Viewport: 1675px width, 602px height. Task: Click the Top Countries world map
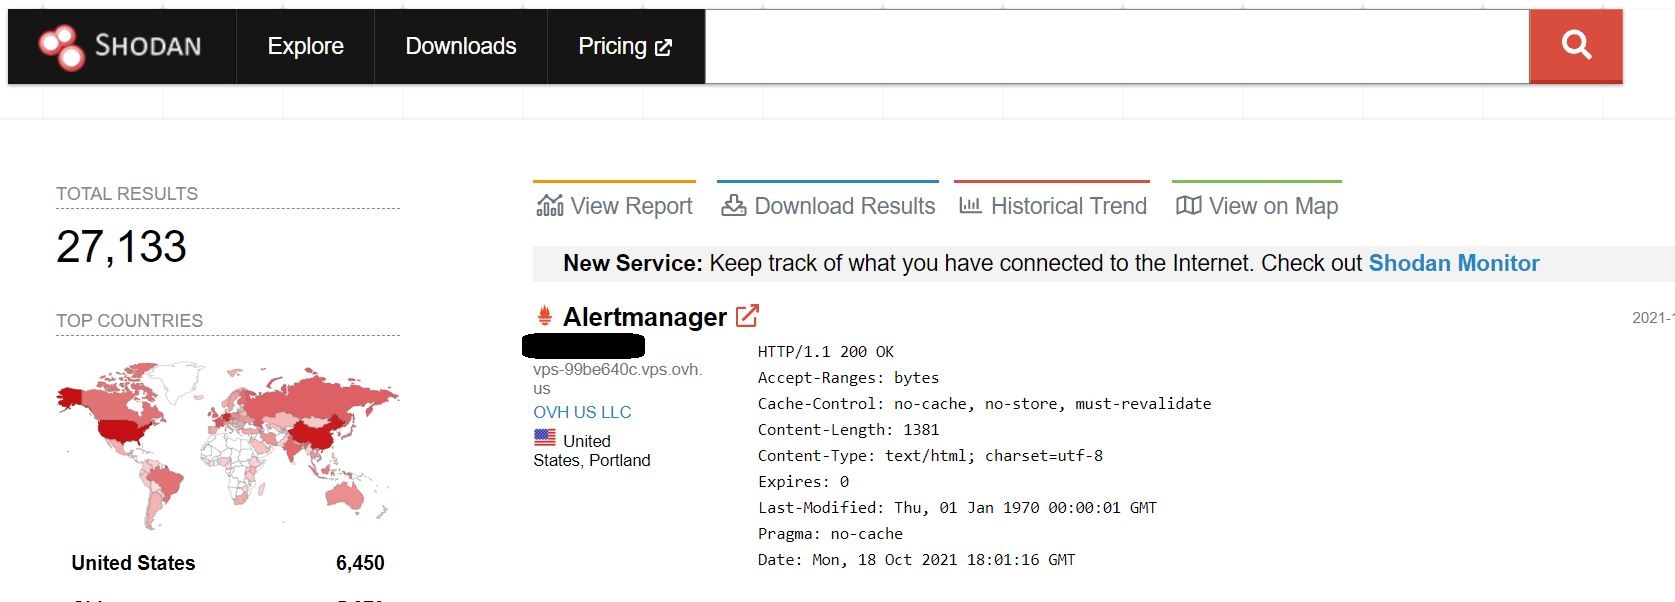click(x=228, y=445)
